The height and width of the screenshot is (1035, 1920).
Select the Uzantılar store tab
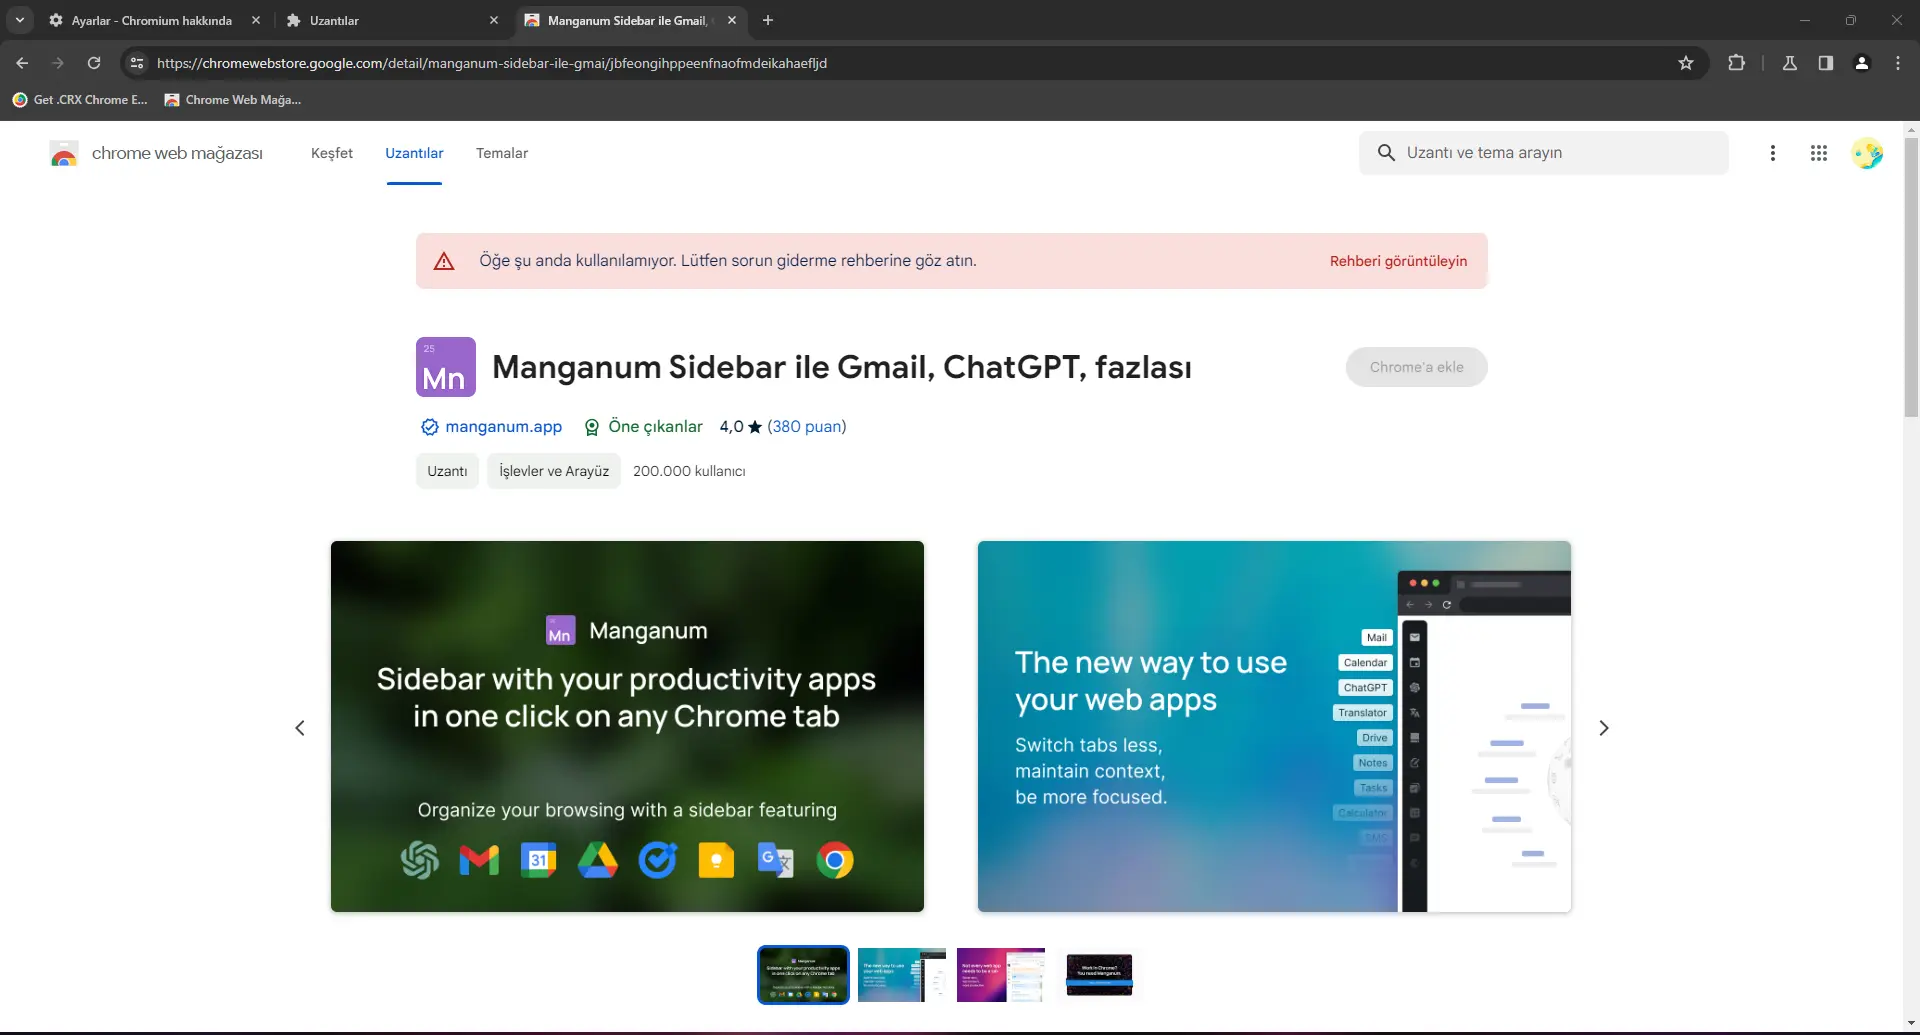414,153
